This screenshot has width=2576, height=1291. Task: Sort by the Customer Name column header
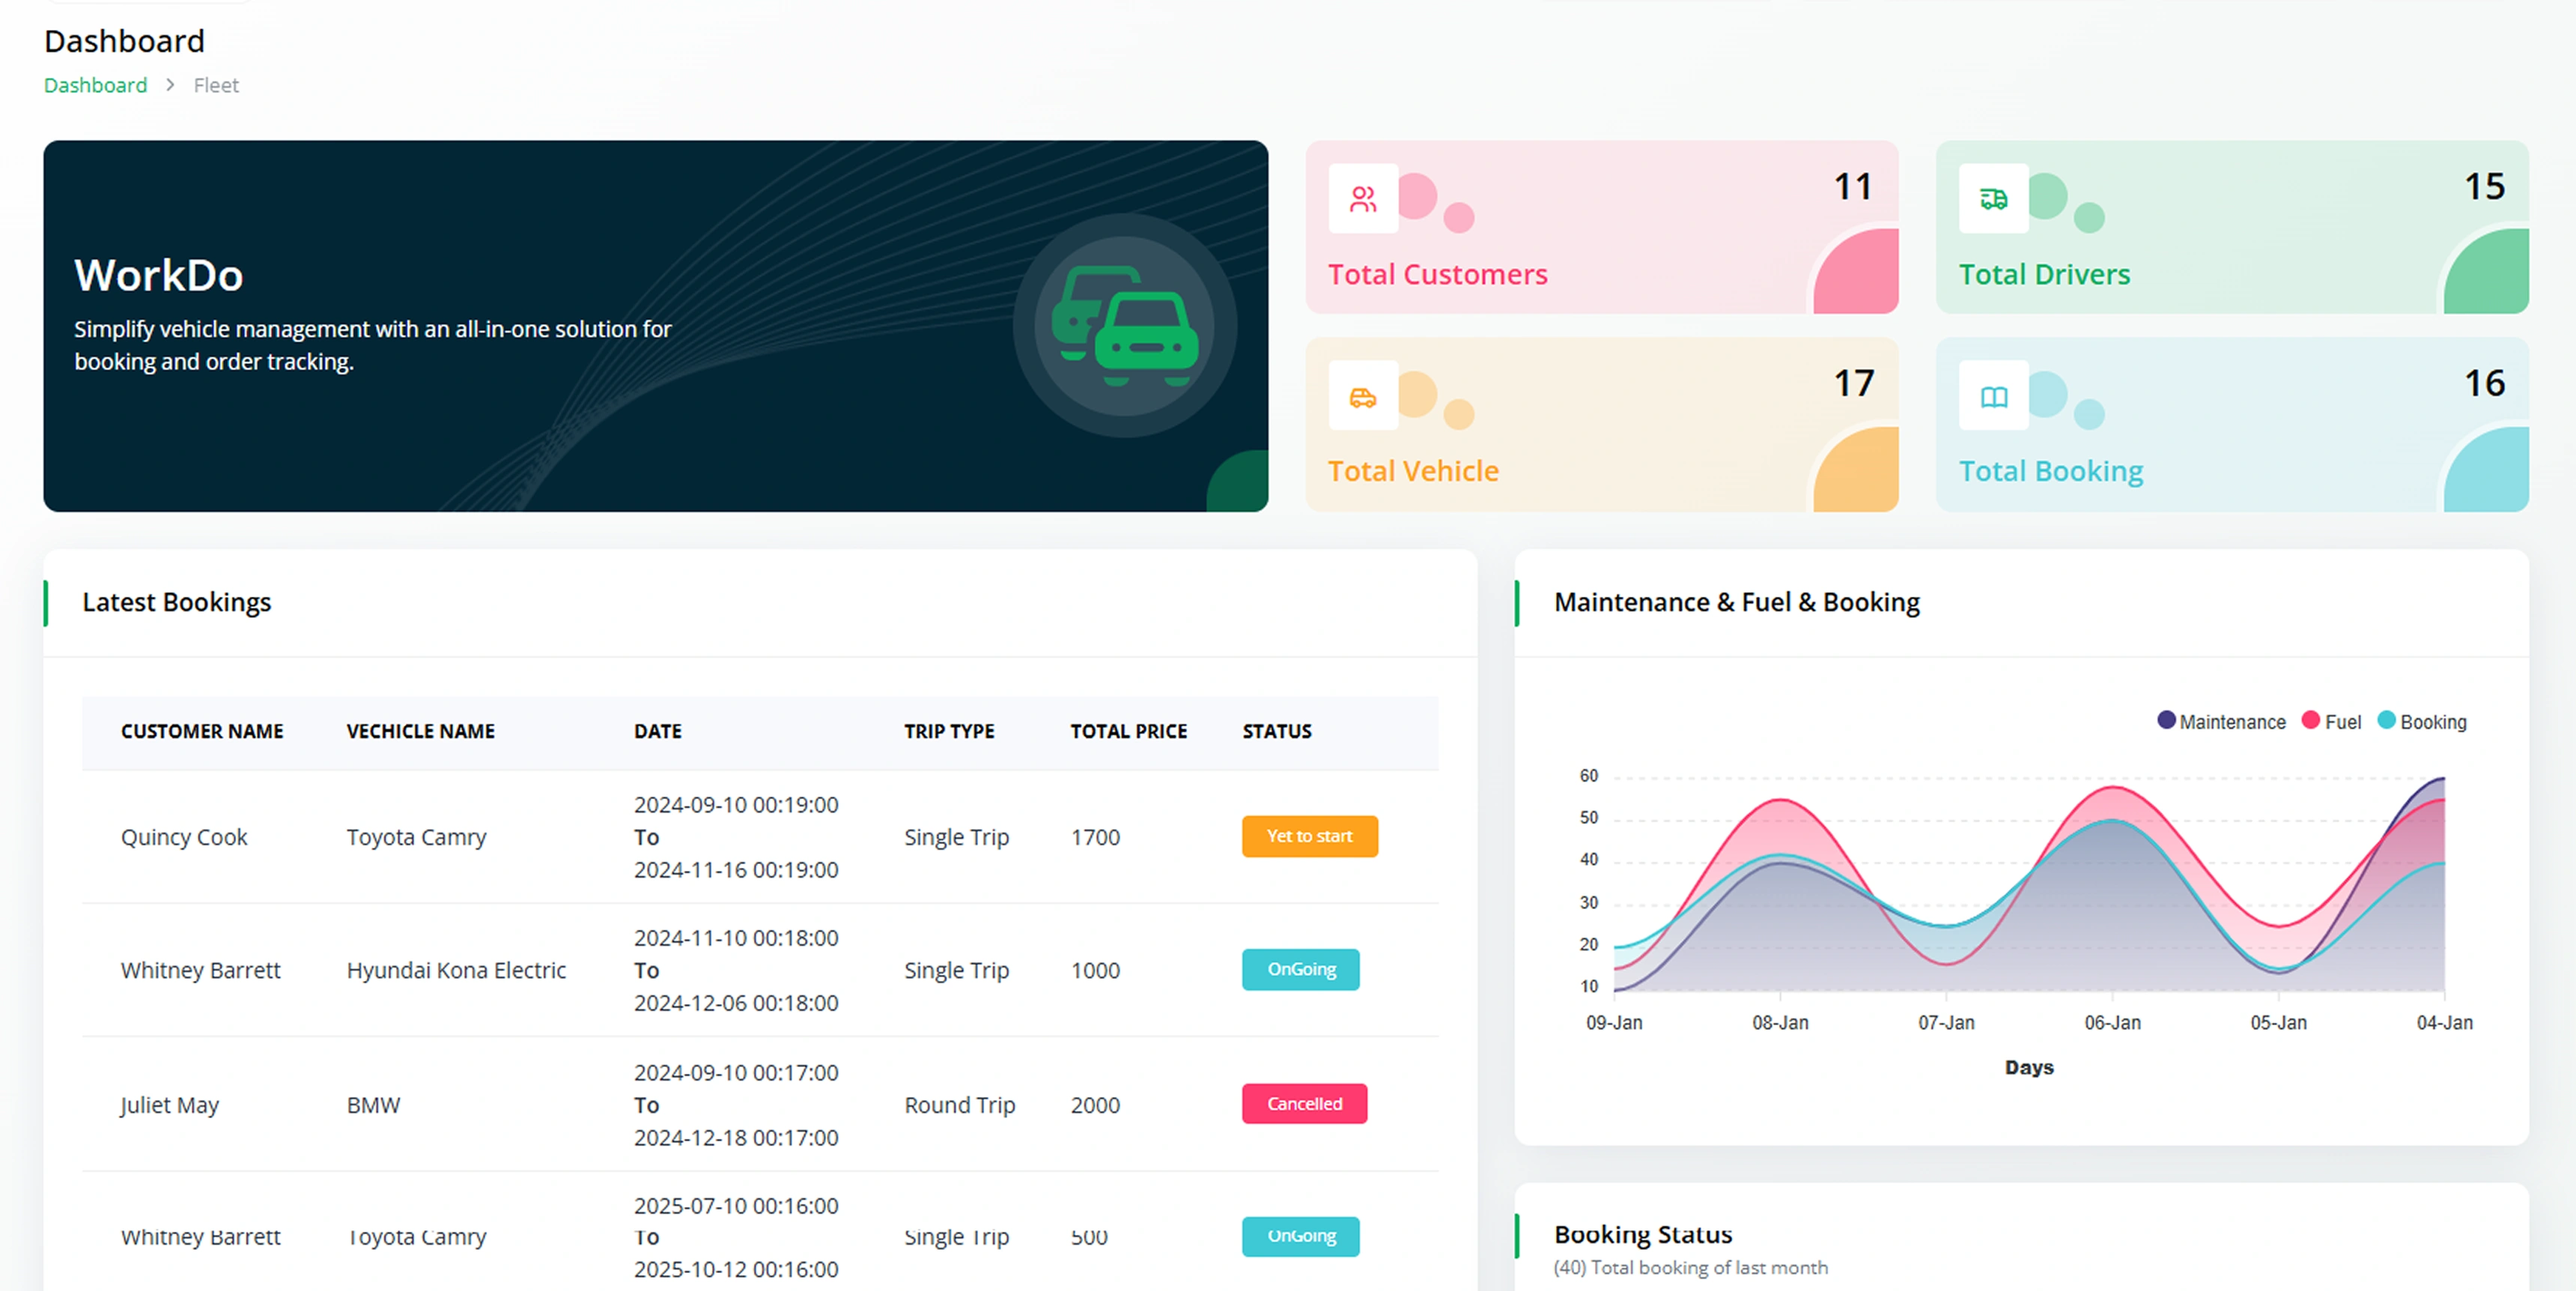pos(202,731)
